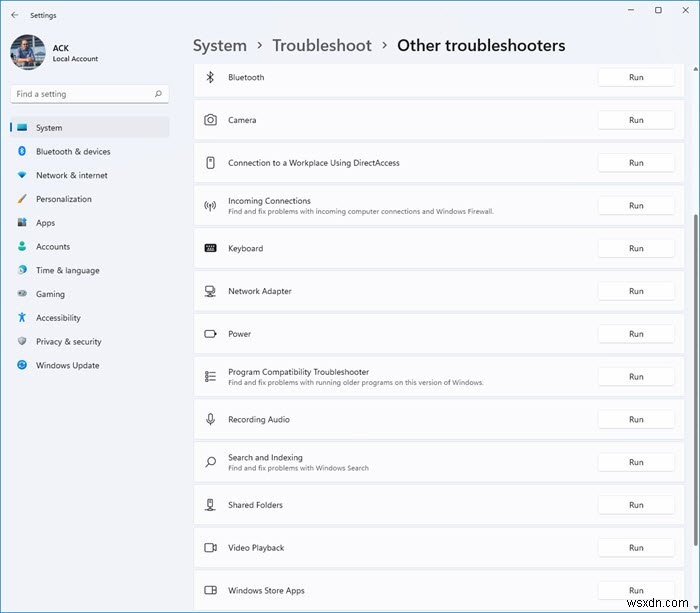Click the Network & internet wifi icon
This screenshot has height=613, width=700.
(x=22, y=175)
